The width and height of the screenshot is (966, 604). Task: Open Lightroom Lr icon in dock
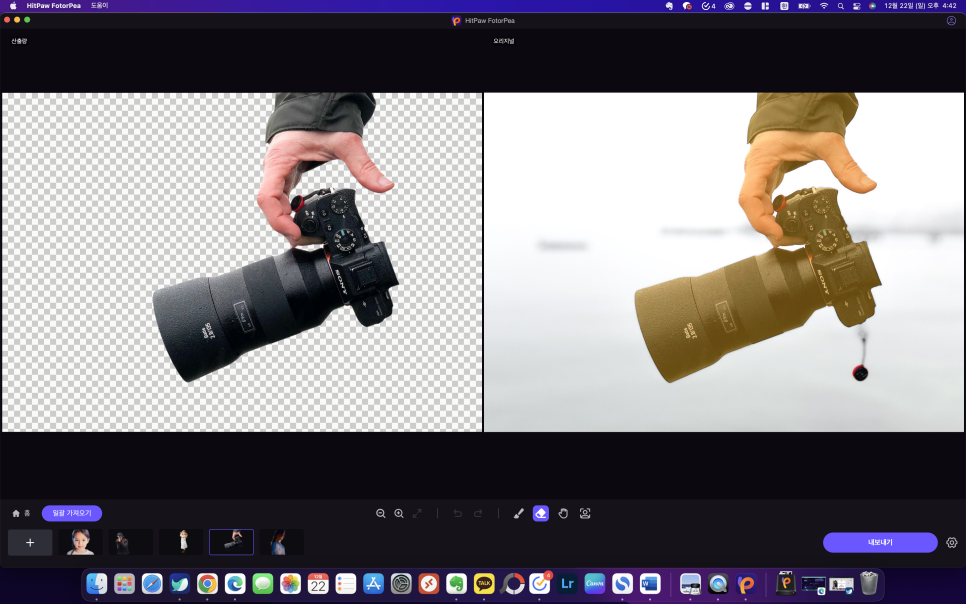[x=567, y=583]
